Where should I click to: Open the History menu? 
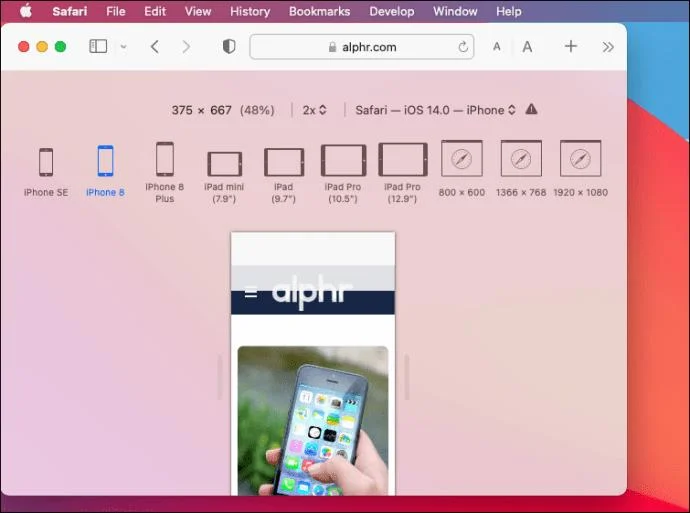click(250, 11)
